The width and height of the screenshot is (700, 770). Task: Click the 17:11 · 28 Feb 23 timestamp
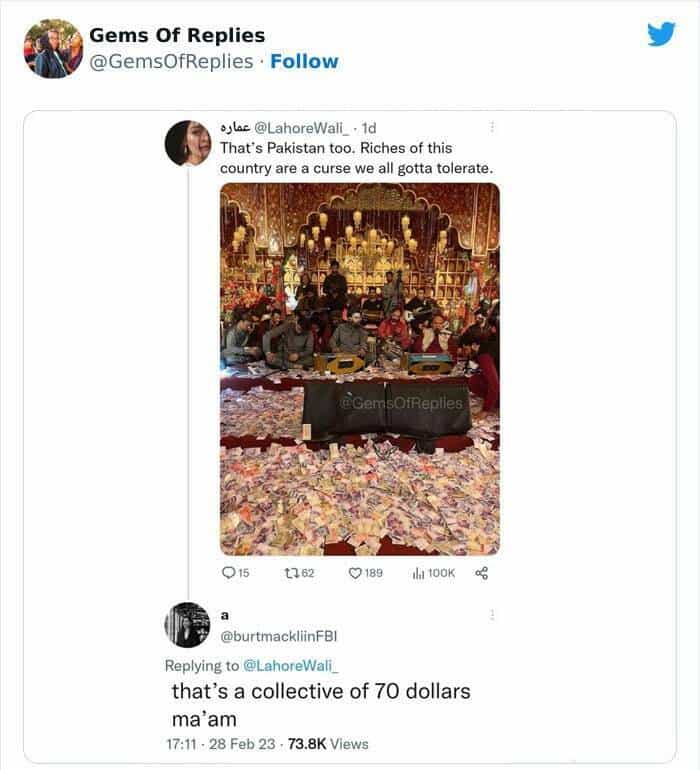point(219,743)
